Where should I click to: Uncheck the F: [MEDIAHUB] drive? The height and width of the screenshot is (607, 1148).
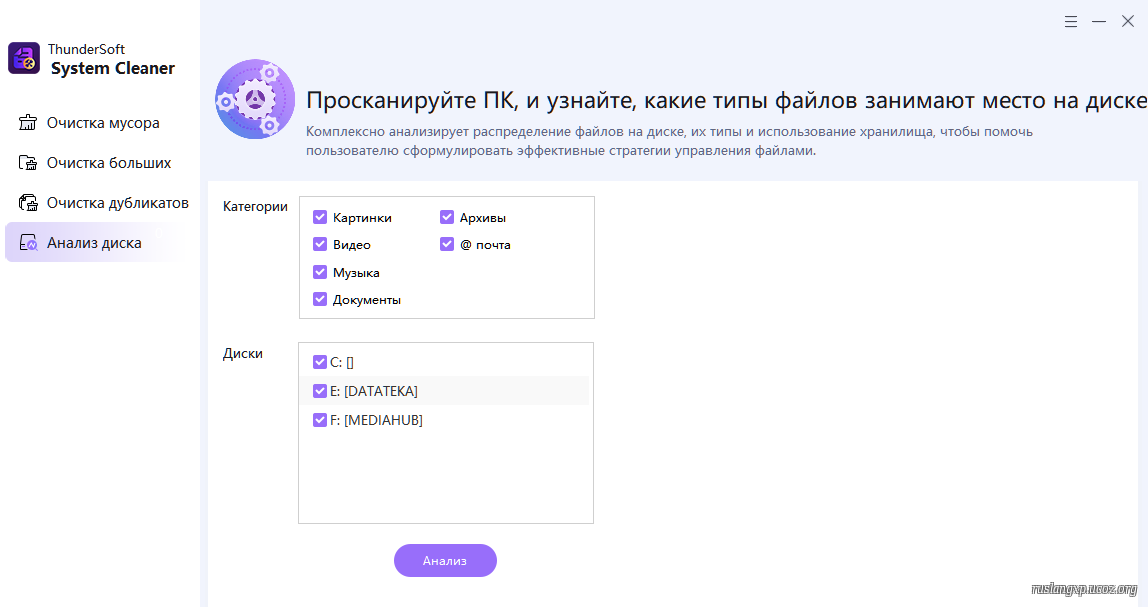320,420
